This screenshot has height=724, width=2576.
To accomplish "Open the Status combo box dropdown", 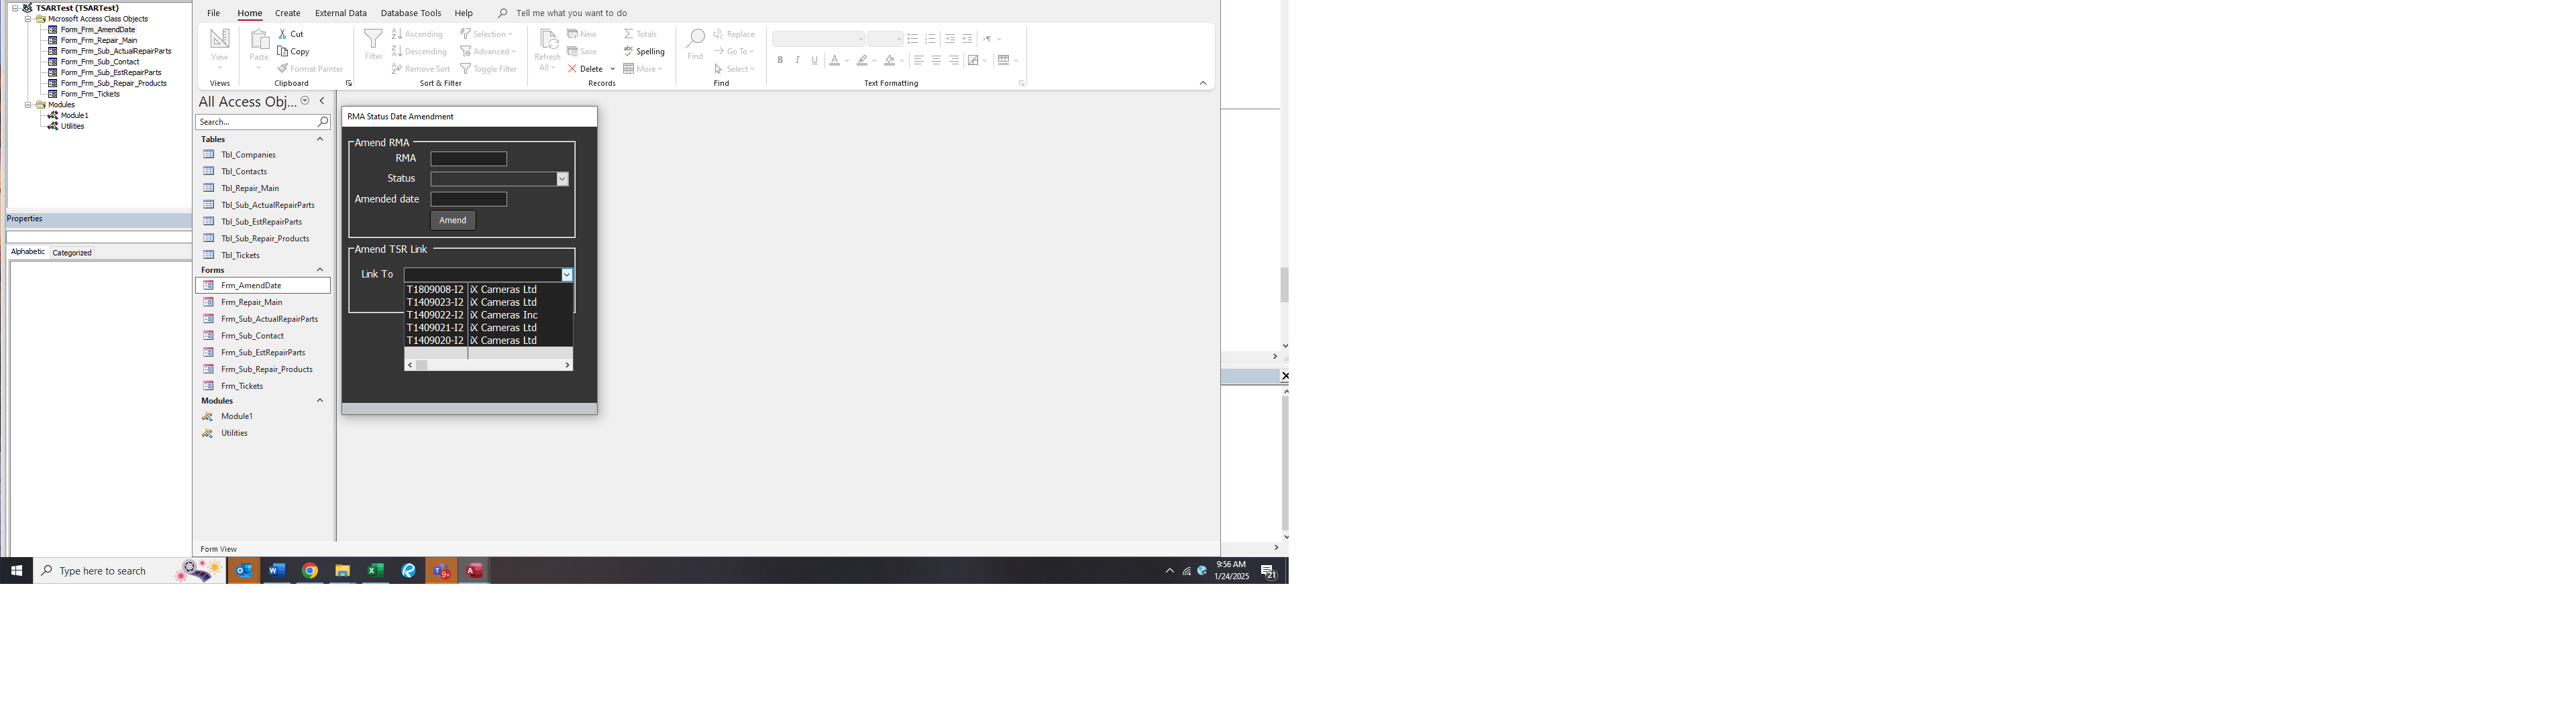I will tap(562, 179).
